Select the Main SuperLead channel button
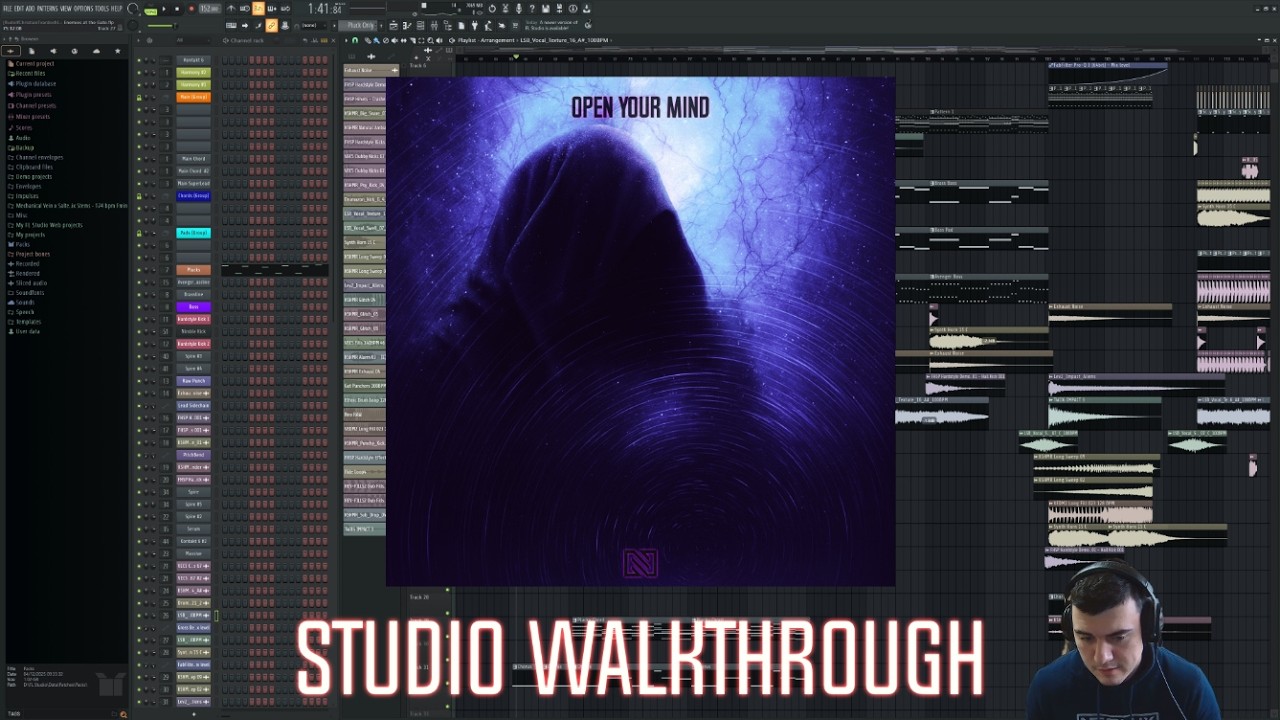 pyautogui.click(x=193, y=183)
